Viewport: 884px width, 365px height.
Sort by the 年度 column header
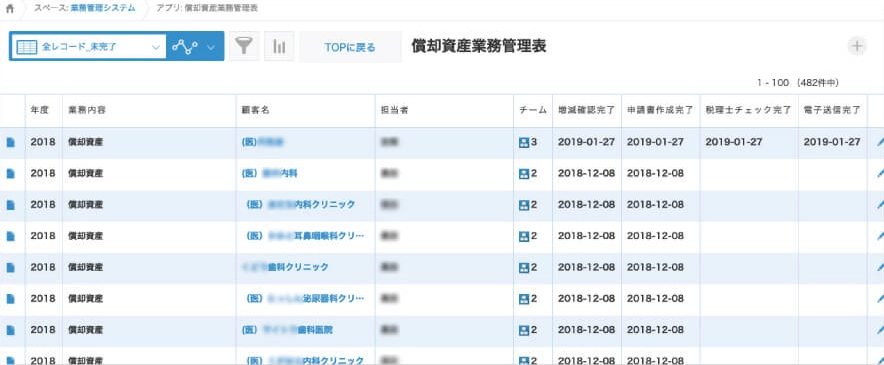point(39,111)
